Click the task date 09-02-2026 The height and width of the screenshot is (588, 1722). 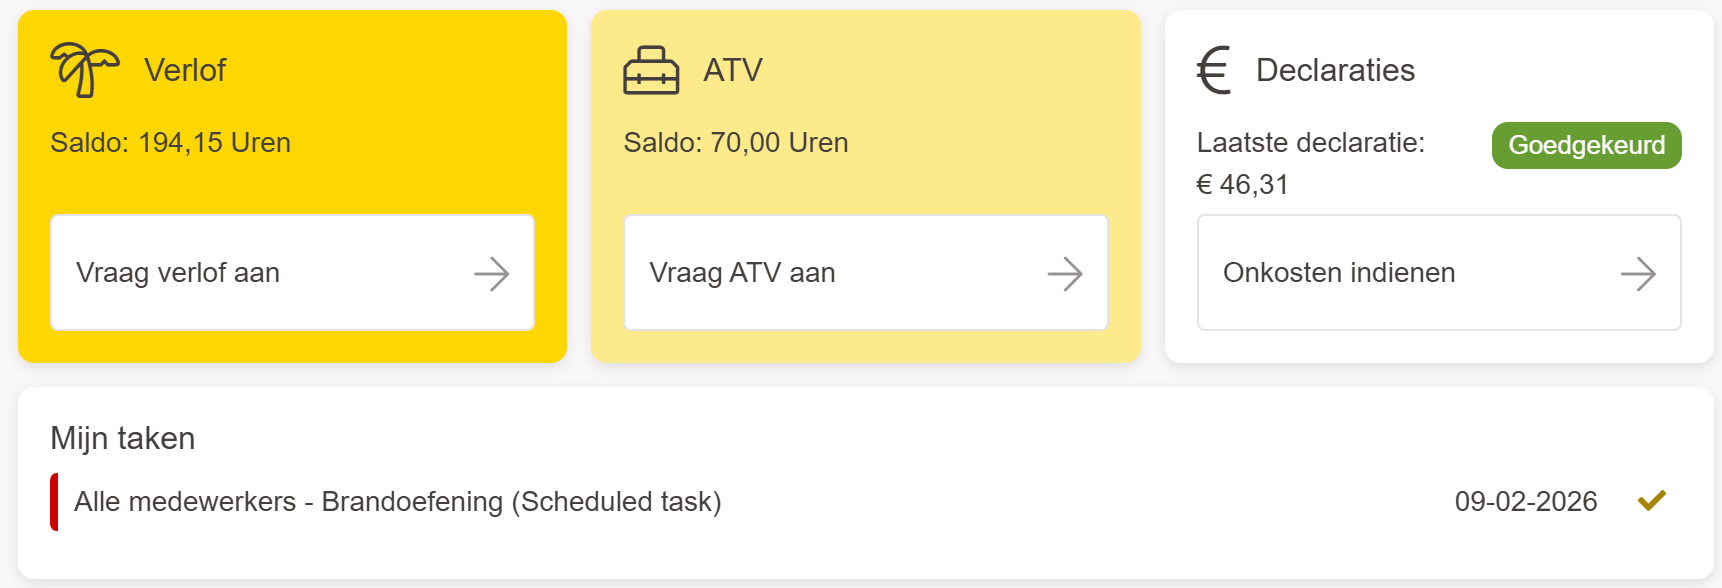tap(1525, 501)
